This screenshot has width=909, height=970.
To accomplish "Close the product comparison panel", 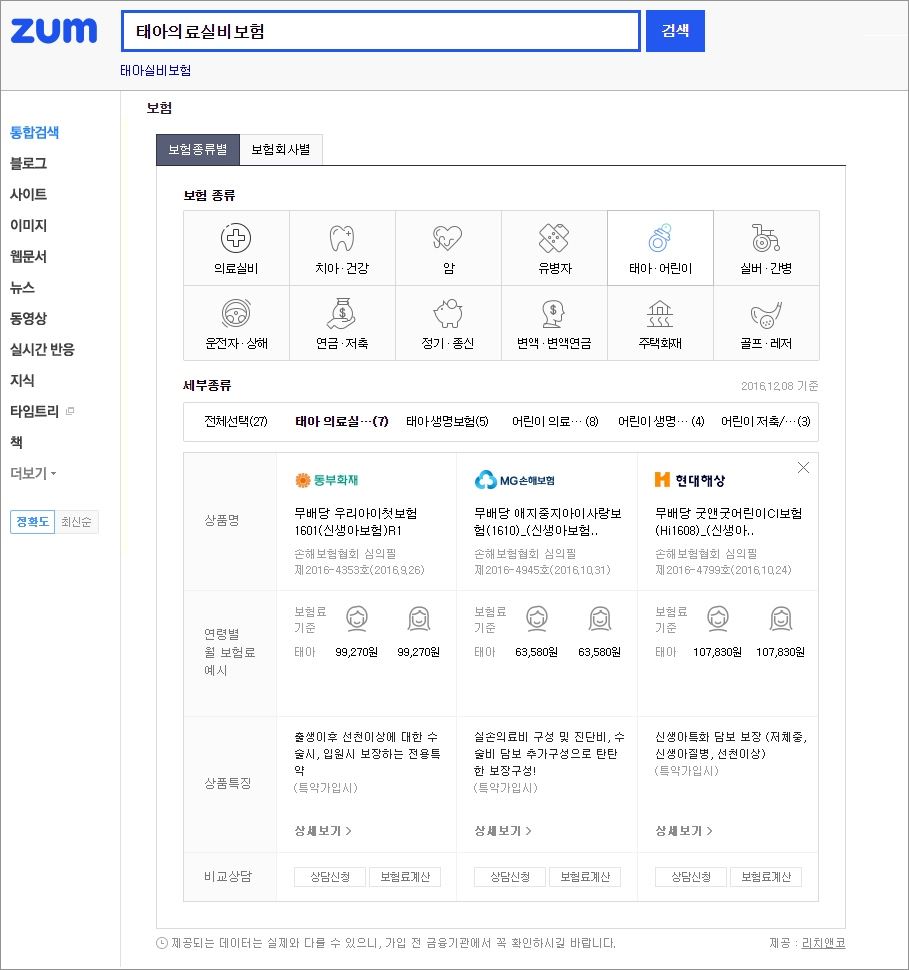I will click(x=803, y=468).
